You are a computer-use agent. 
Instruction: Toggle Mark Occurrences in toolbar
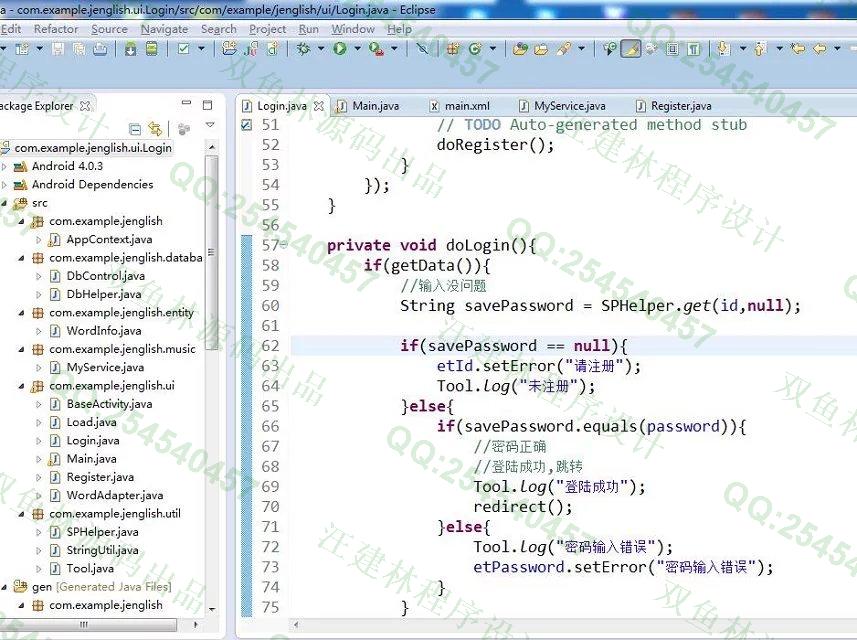click(631, 49)
